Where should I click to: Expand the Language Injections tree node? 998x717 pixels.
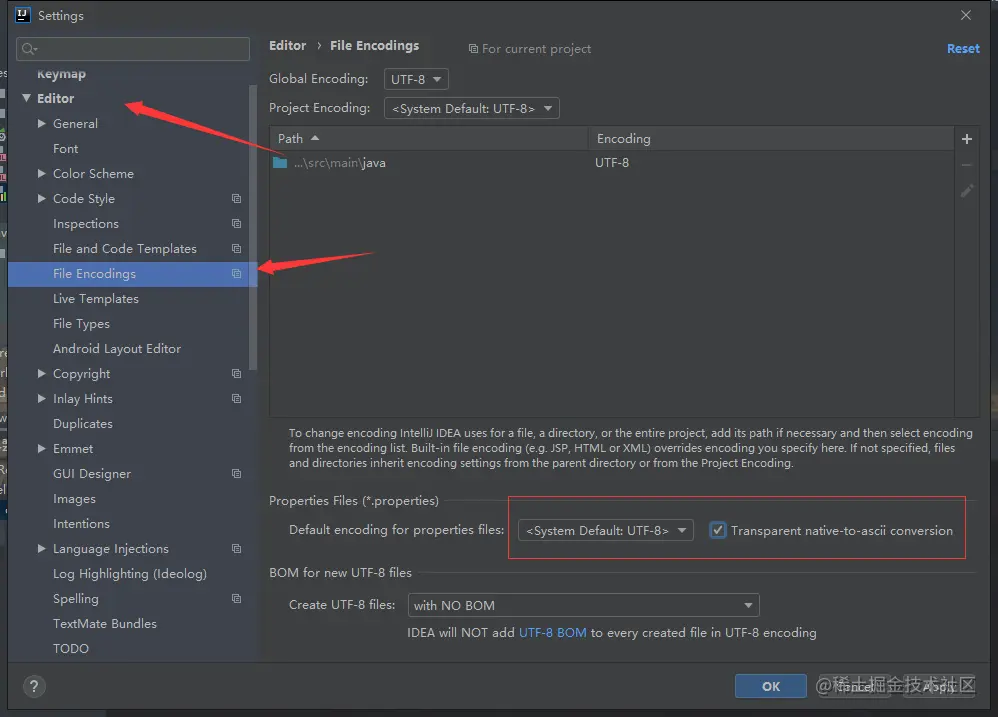tap(41, 548)
